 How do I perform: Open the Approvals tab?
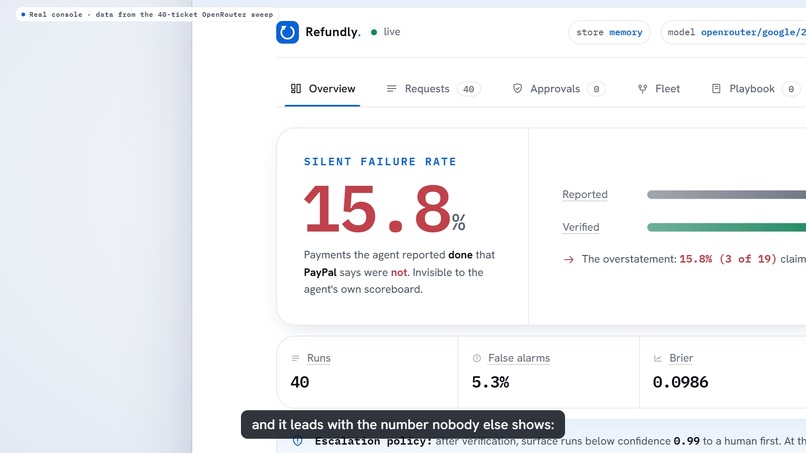click(559, 88)
